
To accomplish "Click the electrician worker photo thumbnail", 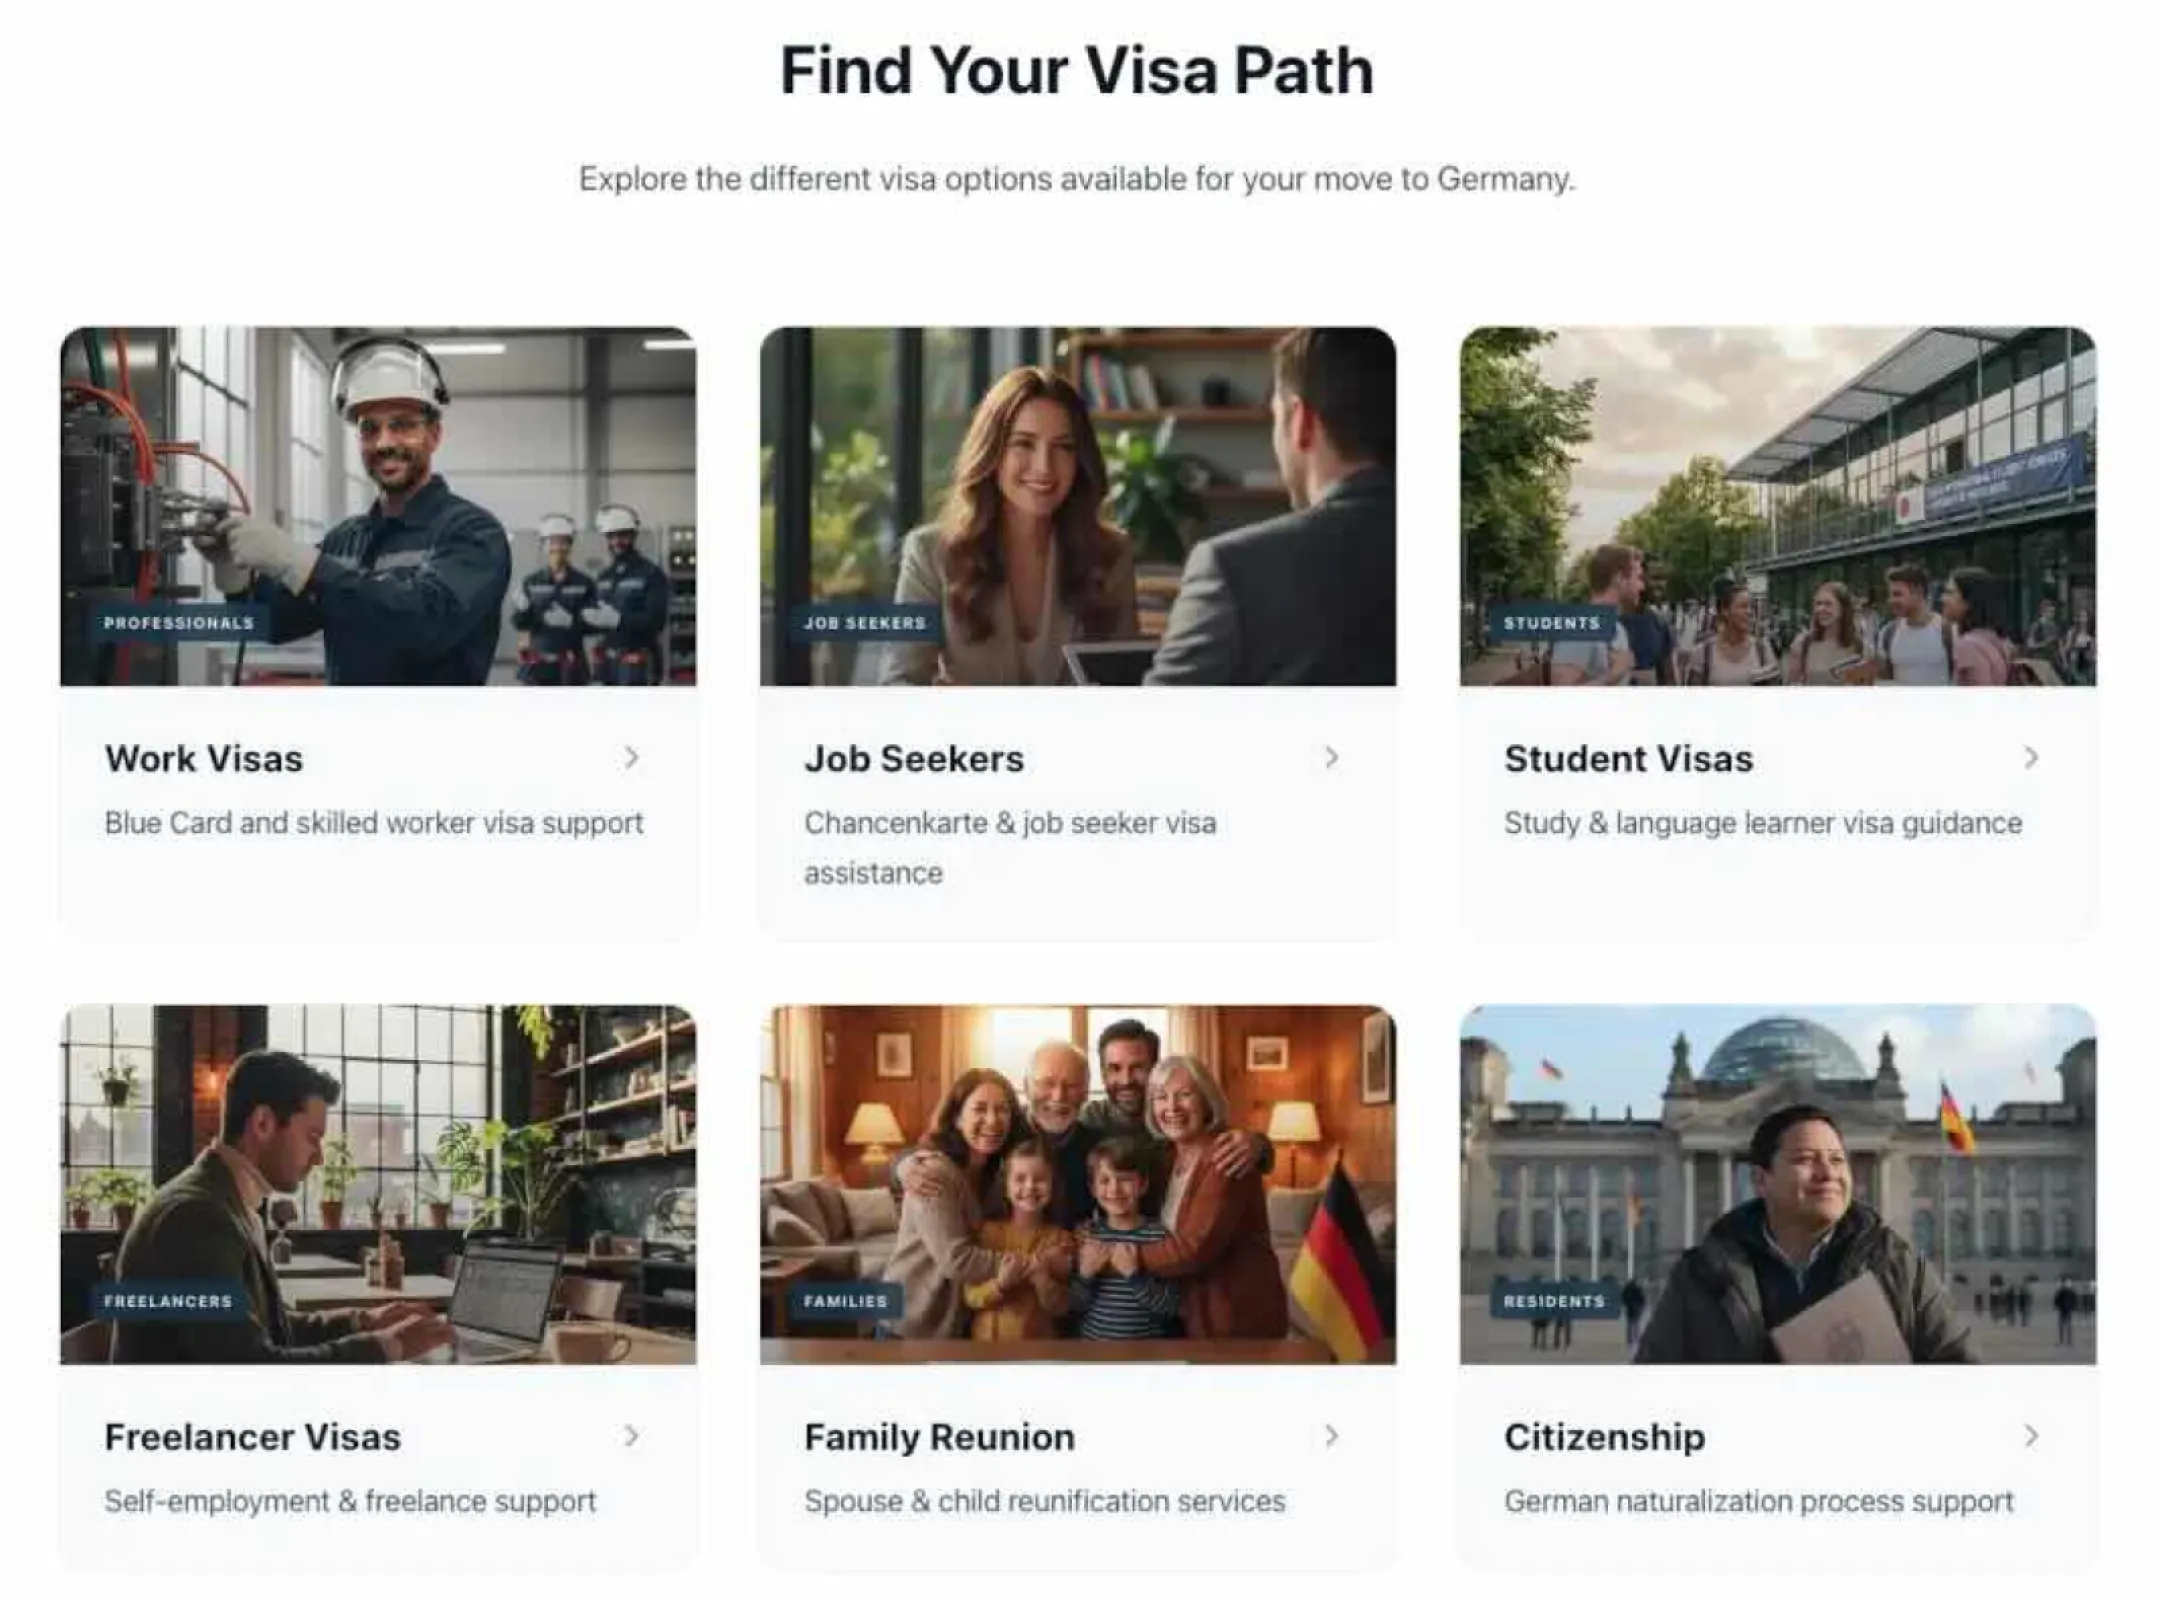I will coord(378,506).
